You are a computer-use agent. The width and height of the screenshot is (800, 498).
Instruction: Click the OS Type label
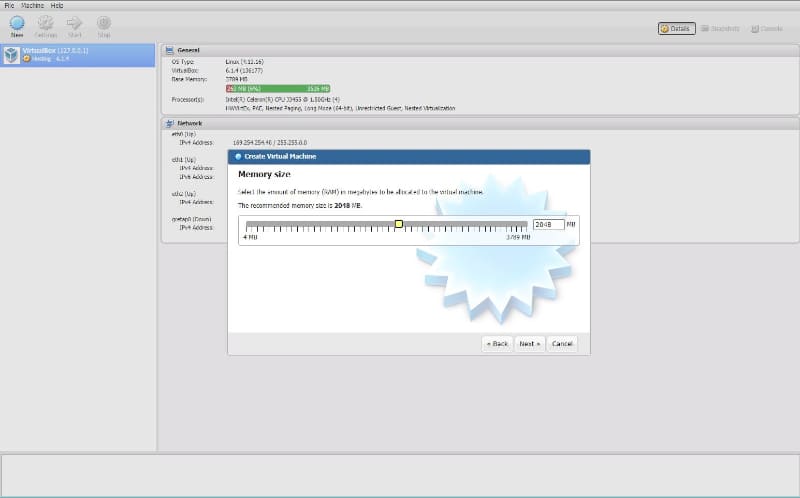183,62
